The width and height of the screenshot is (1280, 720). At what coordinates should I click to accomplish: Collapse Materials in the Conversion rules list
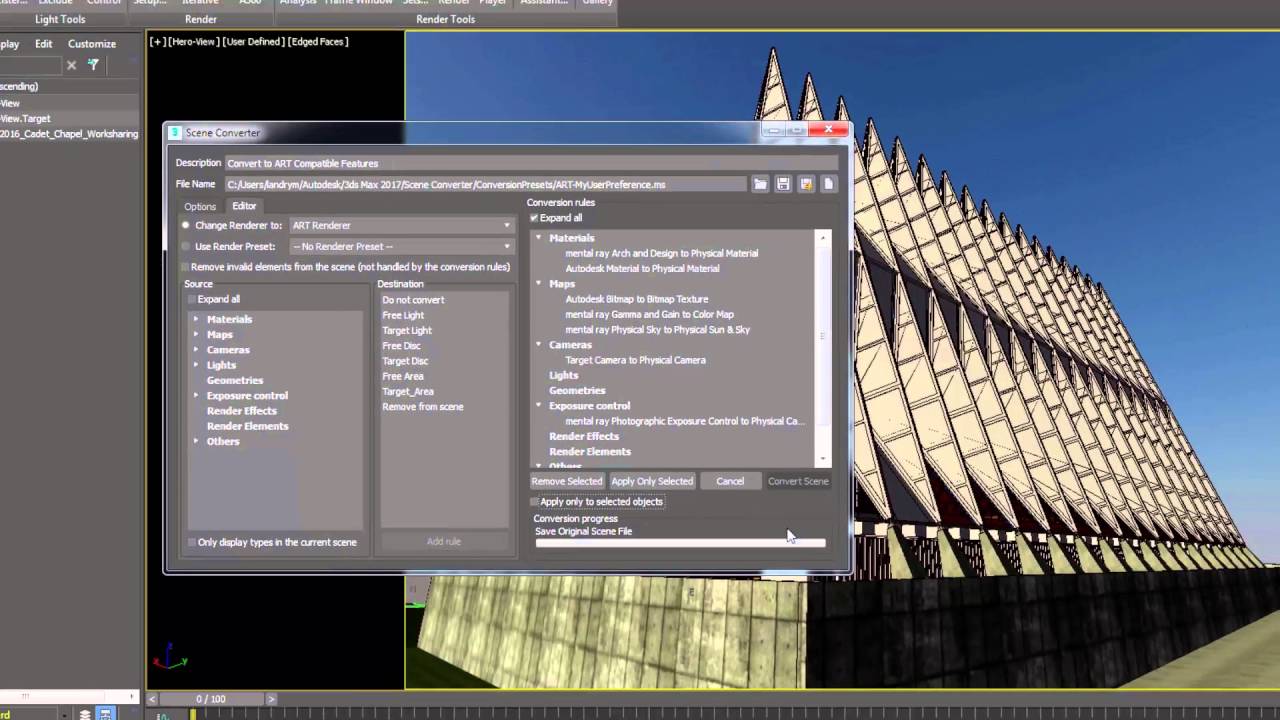(538, 238)
